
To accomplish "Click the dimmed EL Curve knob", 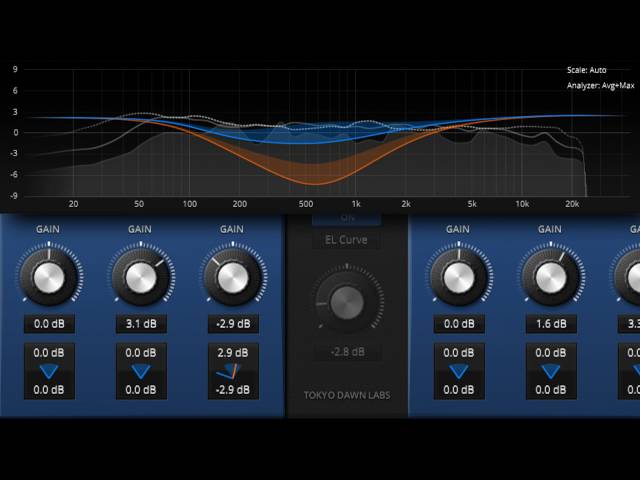I will [x=347, y=303].
